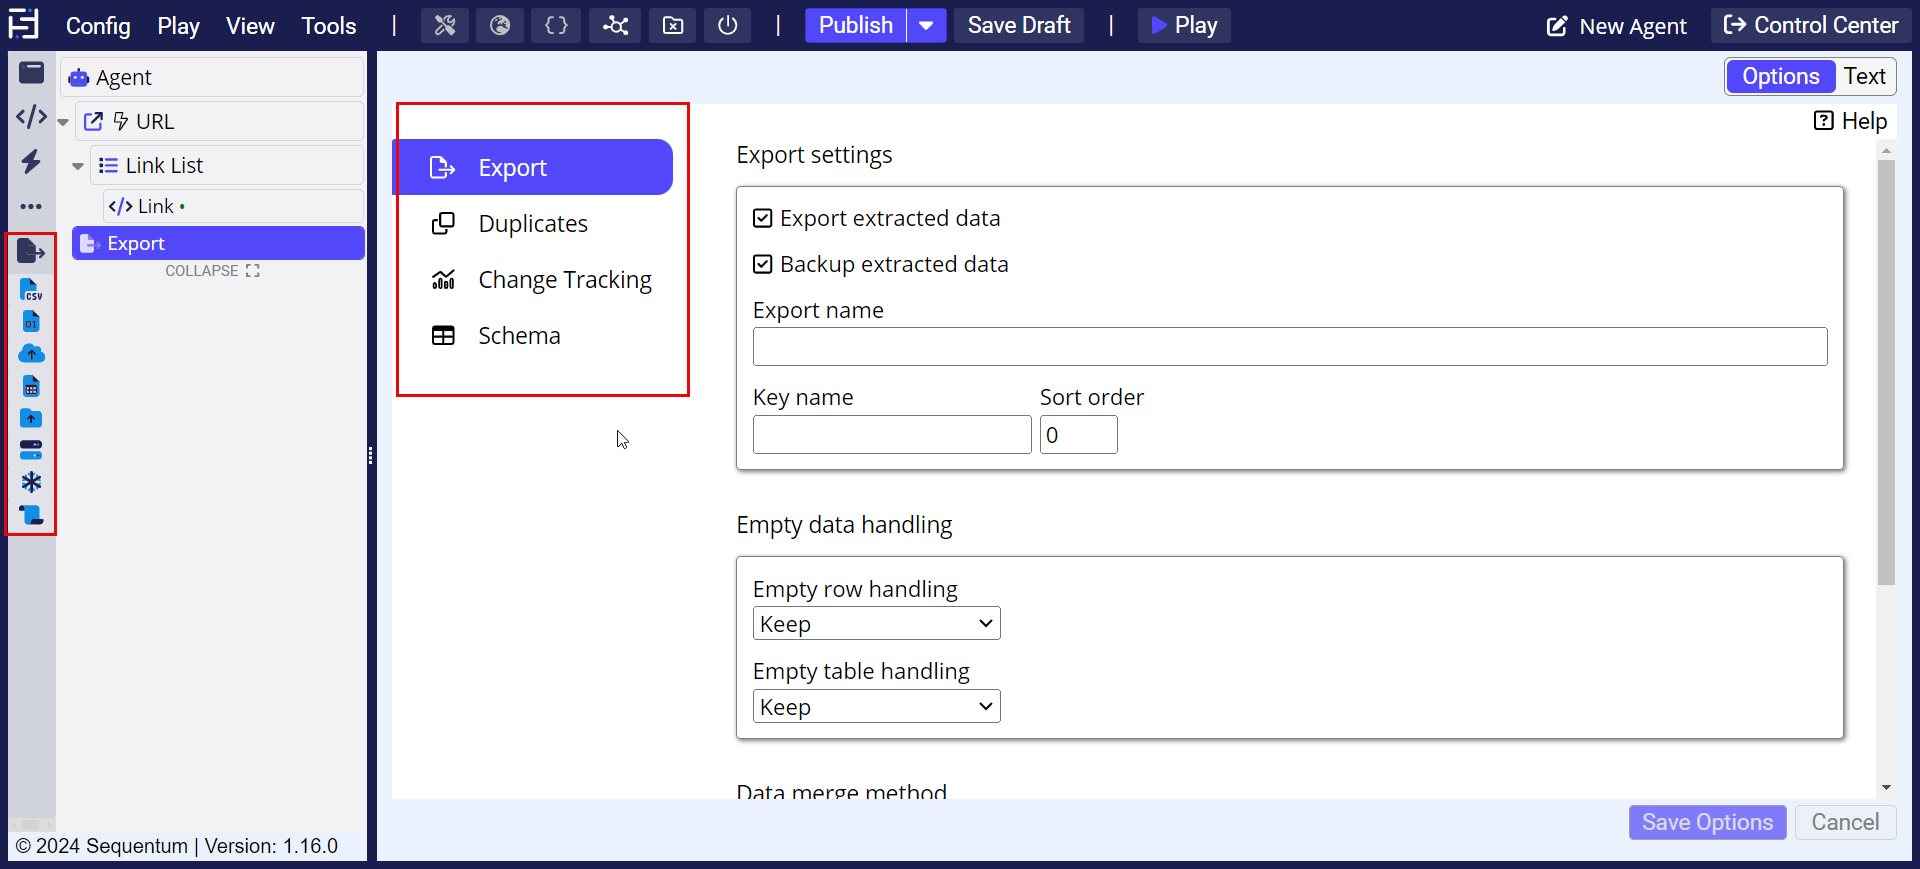Click the curly braces toolbar icon
This screenshot has height=869, width=1920.
click(x=556, y=26)
